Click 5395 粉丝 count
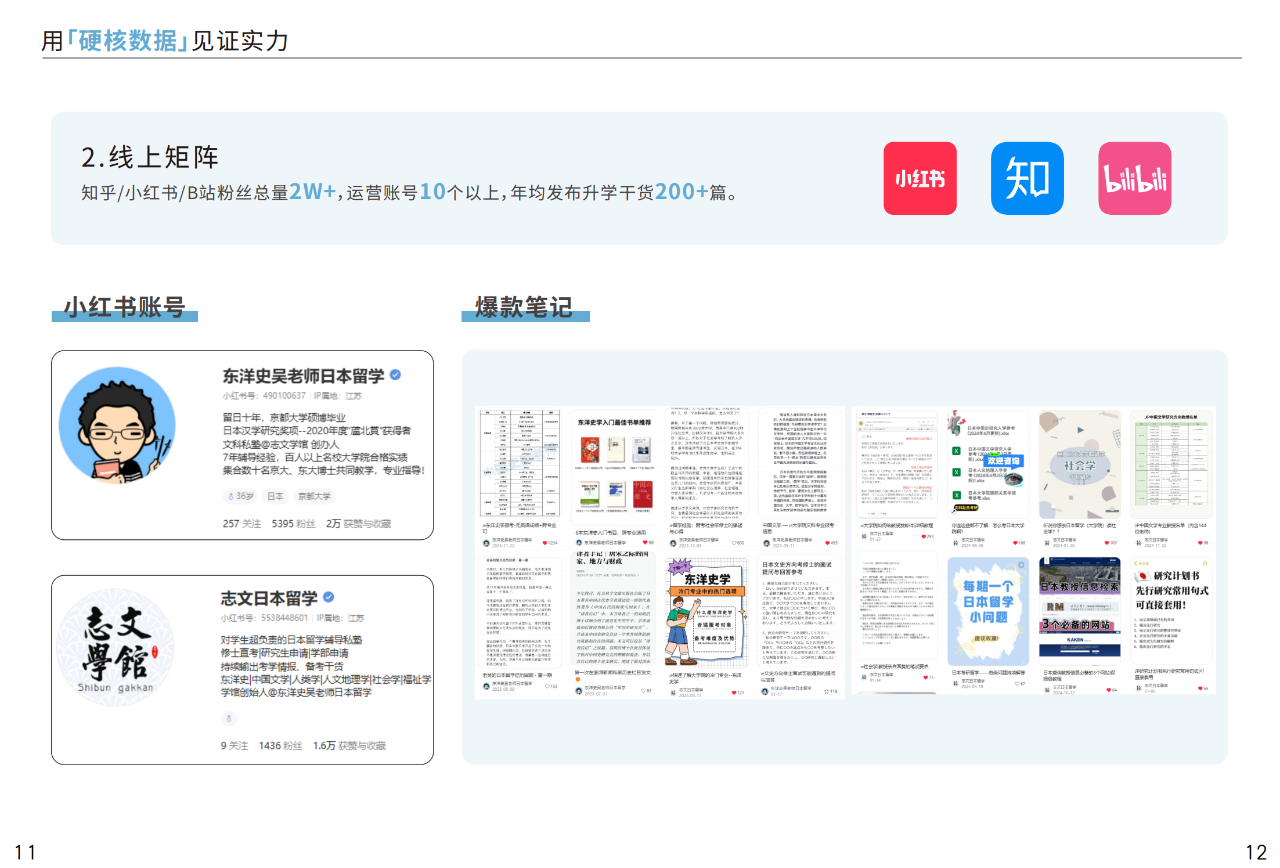The image size is (1280, 868). (293, 523)
